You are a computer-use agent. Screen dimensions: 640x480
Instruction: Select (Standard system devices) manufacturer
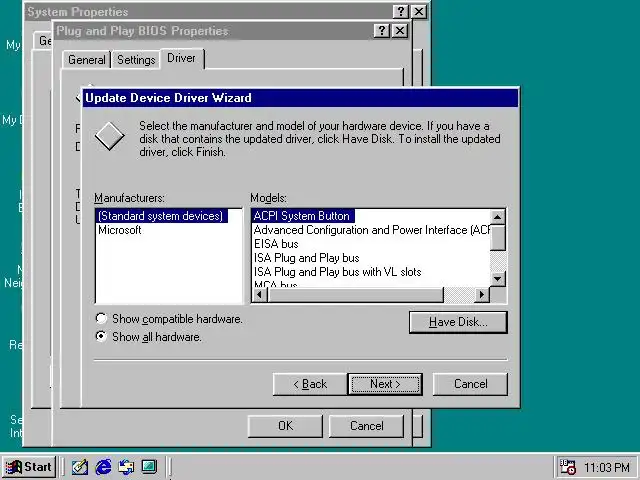[x=161, y=216]
